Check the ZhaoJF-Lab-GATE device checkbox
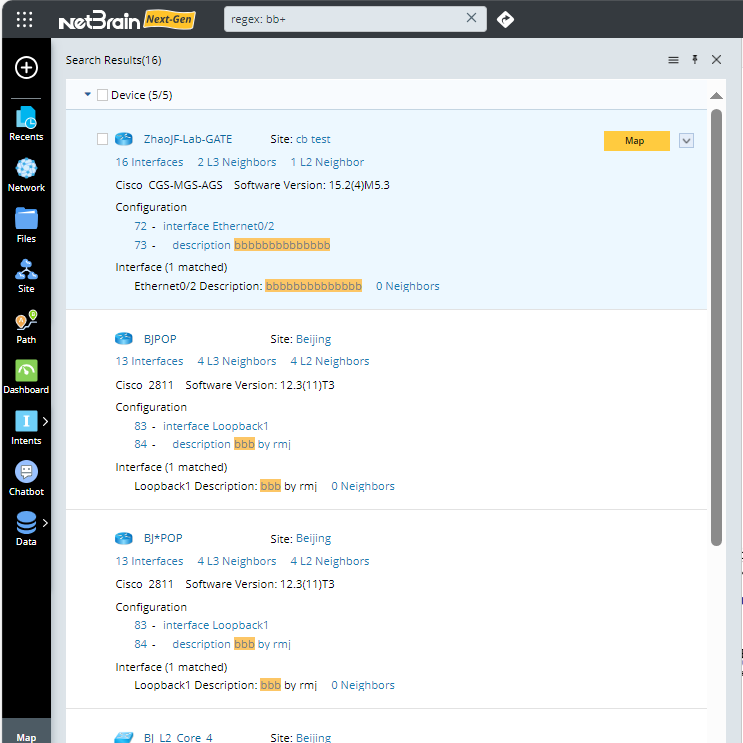Screen dimensions: 743x743 coord(102,139)
